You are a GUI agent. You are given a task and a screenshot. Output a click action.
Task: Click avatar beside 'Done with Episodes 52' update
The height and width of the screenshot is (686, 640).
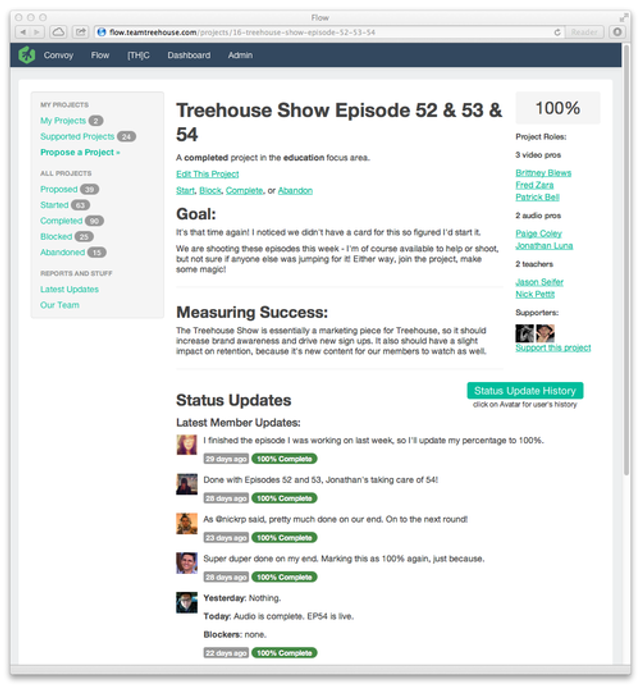[187, 484]
